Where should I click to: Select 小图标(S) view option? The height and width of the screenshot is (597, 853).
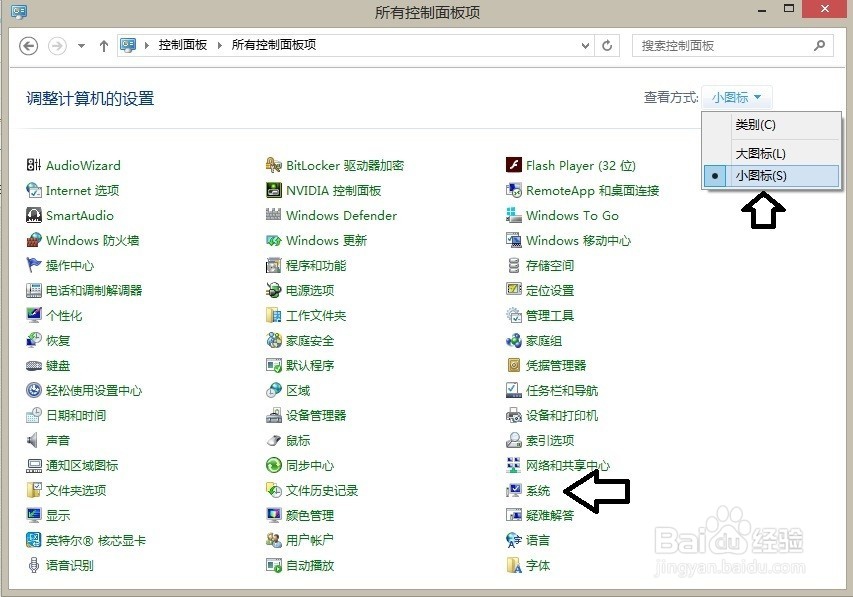point(771,176)
